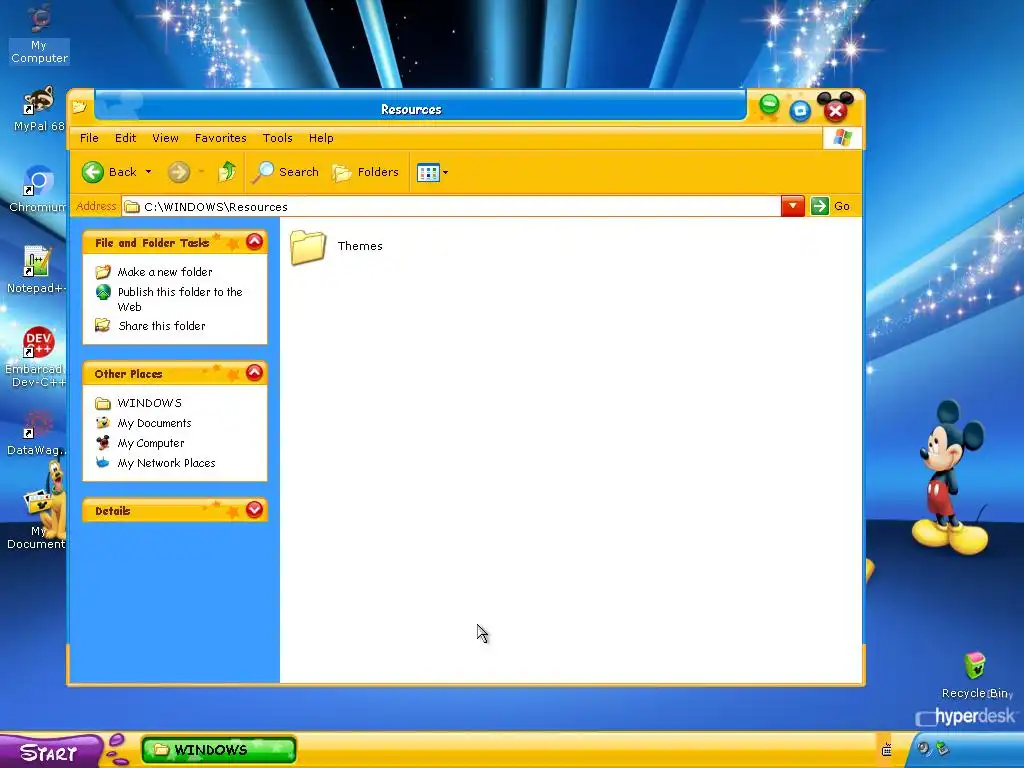Open the Tools menu

tap(278, 138)
